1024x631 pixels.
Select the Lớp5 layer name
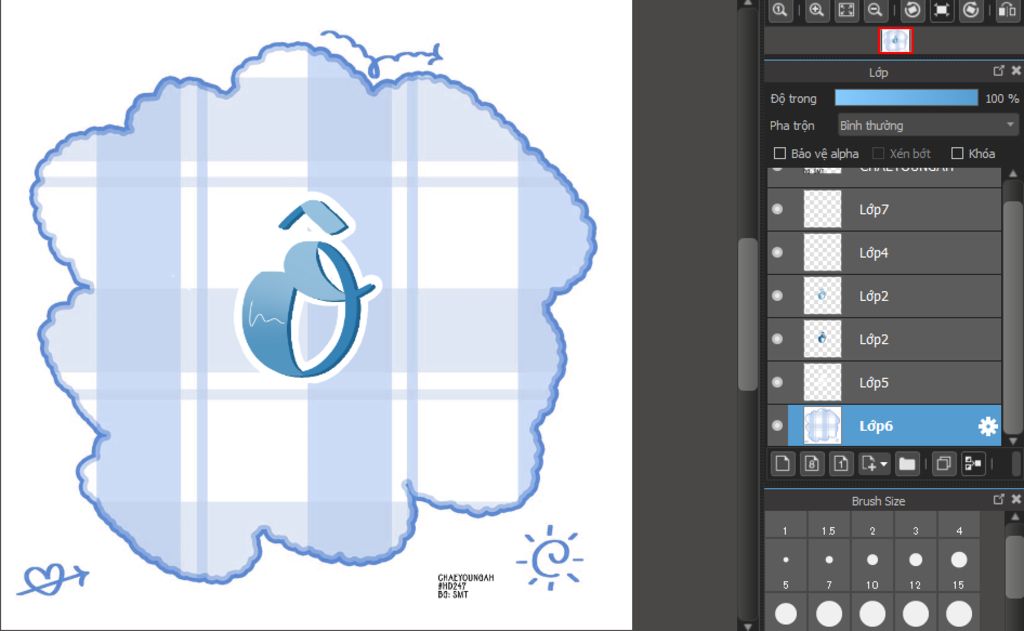[874, 383]
